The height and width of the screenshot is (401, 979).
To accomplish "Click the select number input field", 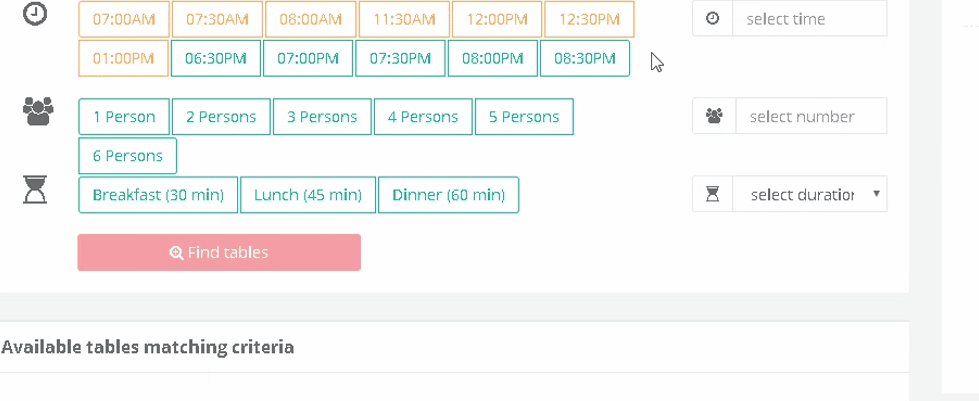I will click(811, 116).
